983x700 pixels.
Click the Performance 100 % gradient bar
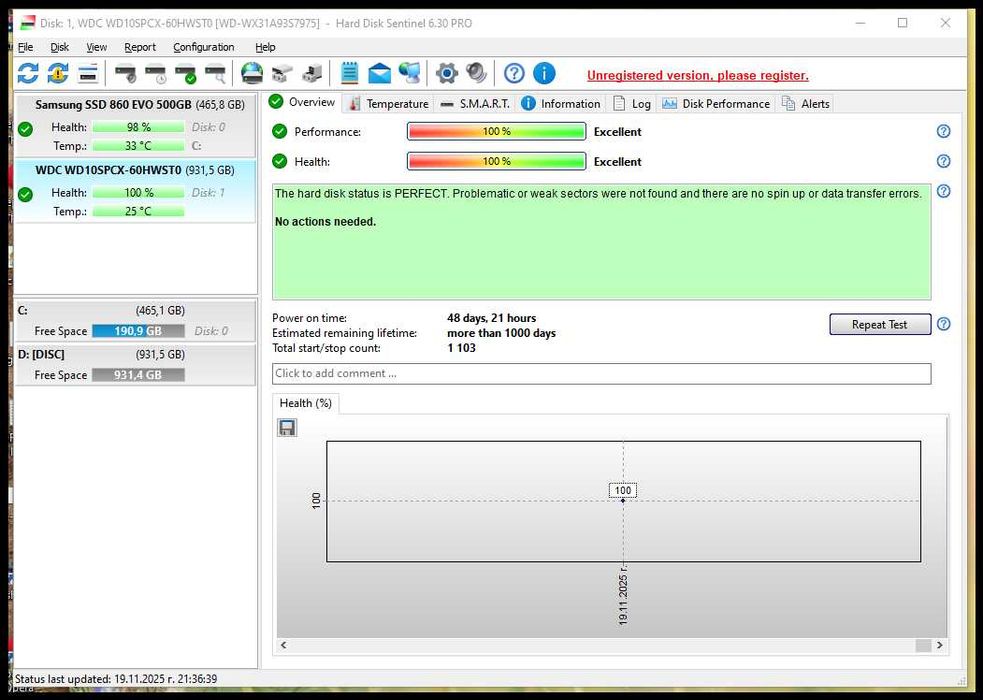[496, 132]
